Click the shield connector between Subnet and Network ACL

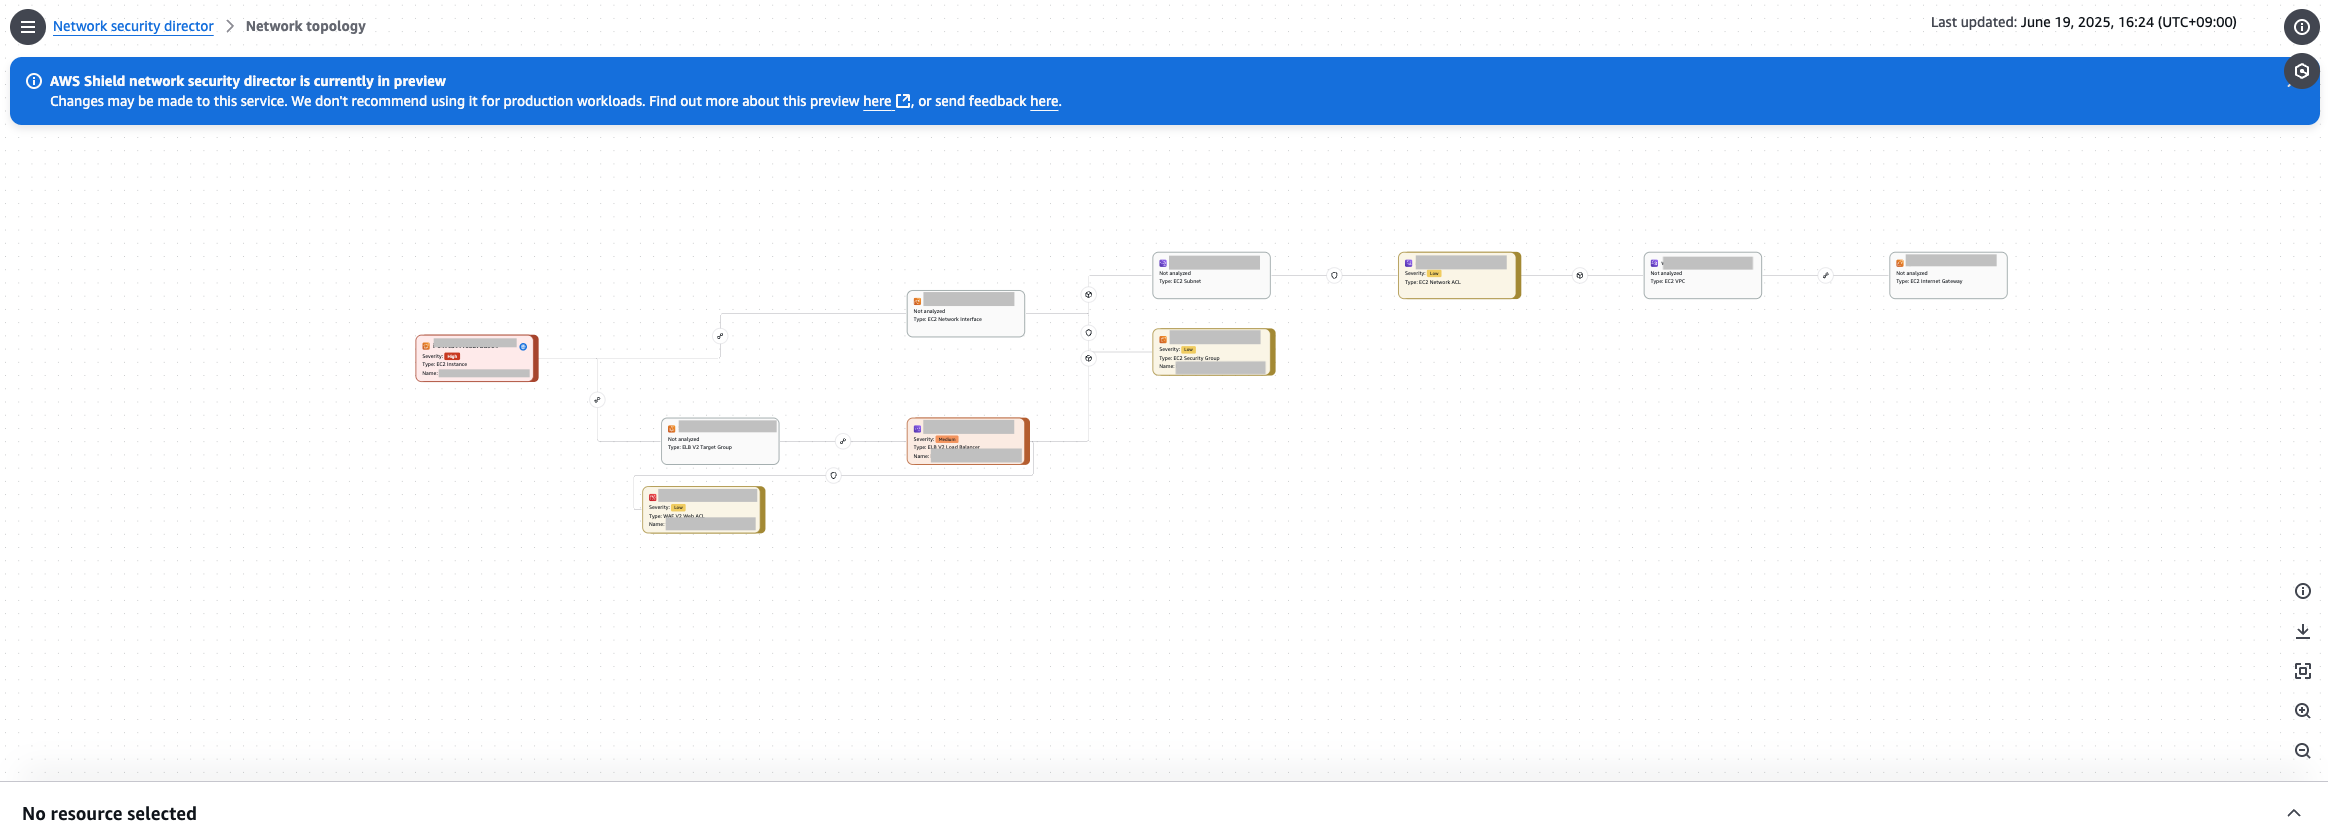point(1334,275)
